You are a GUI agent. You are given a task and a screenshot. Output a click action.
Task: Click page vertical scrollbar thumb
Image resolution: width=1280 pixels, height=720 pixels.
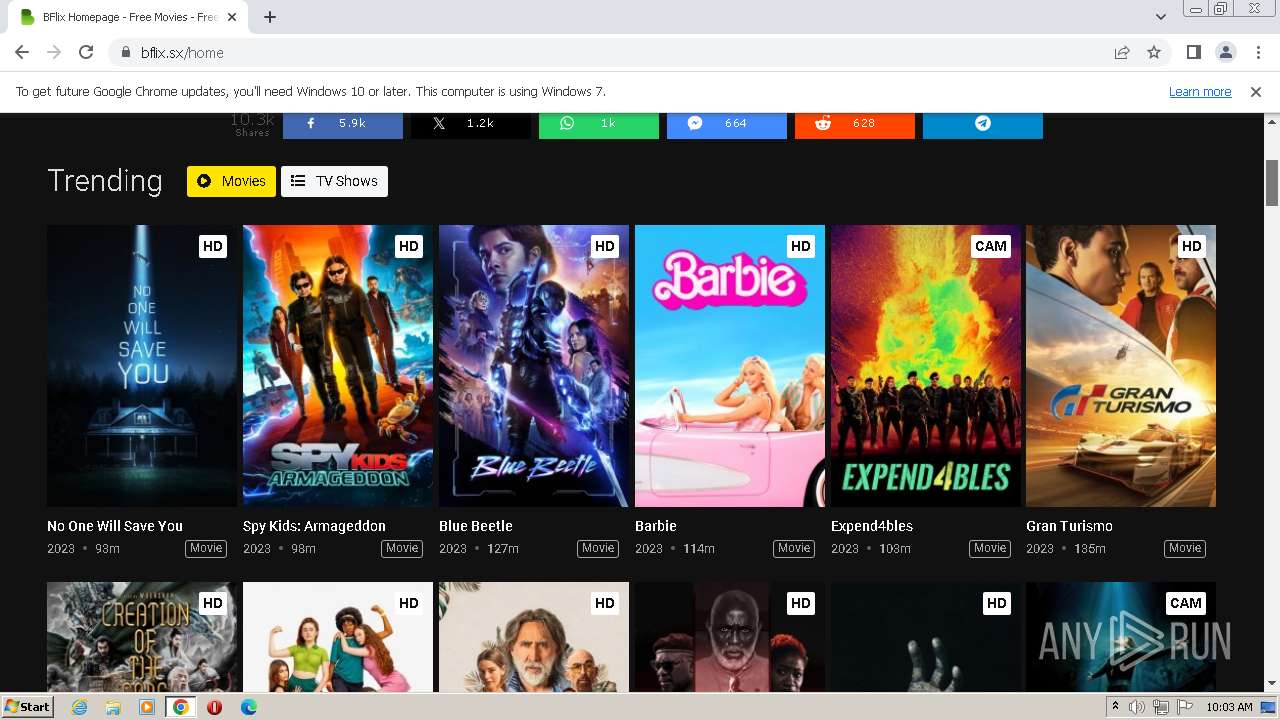click(1272, 182)
